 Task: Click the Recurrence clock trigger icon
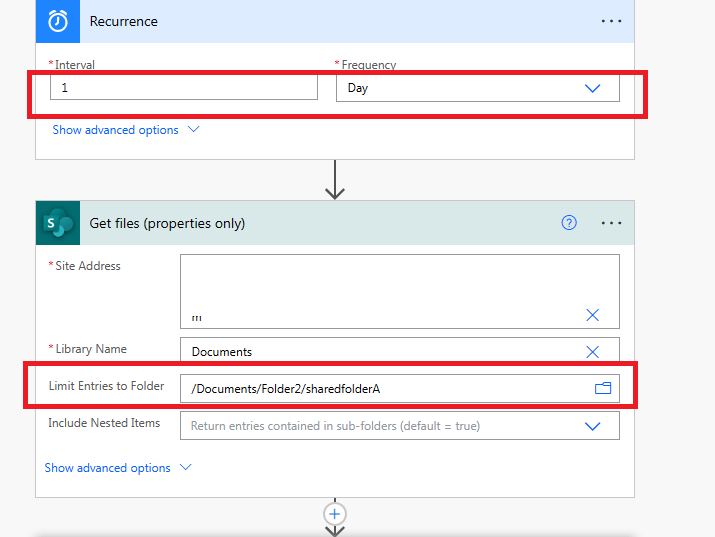[x=58, y=21]
